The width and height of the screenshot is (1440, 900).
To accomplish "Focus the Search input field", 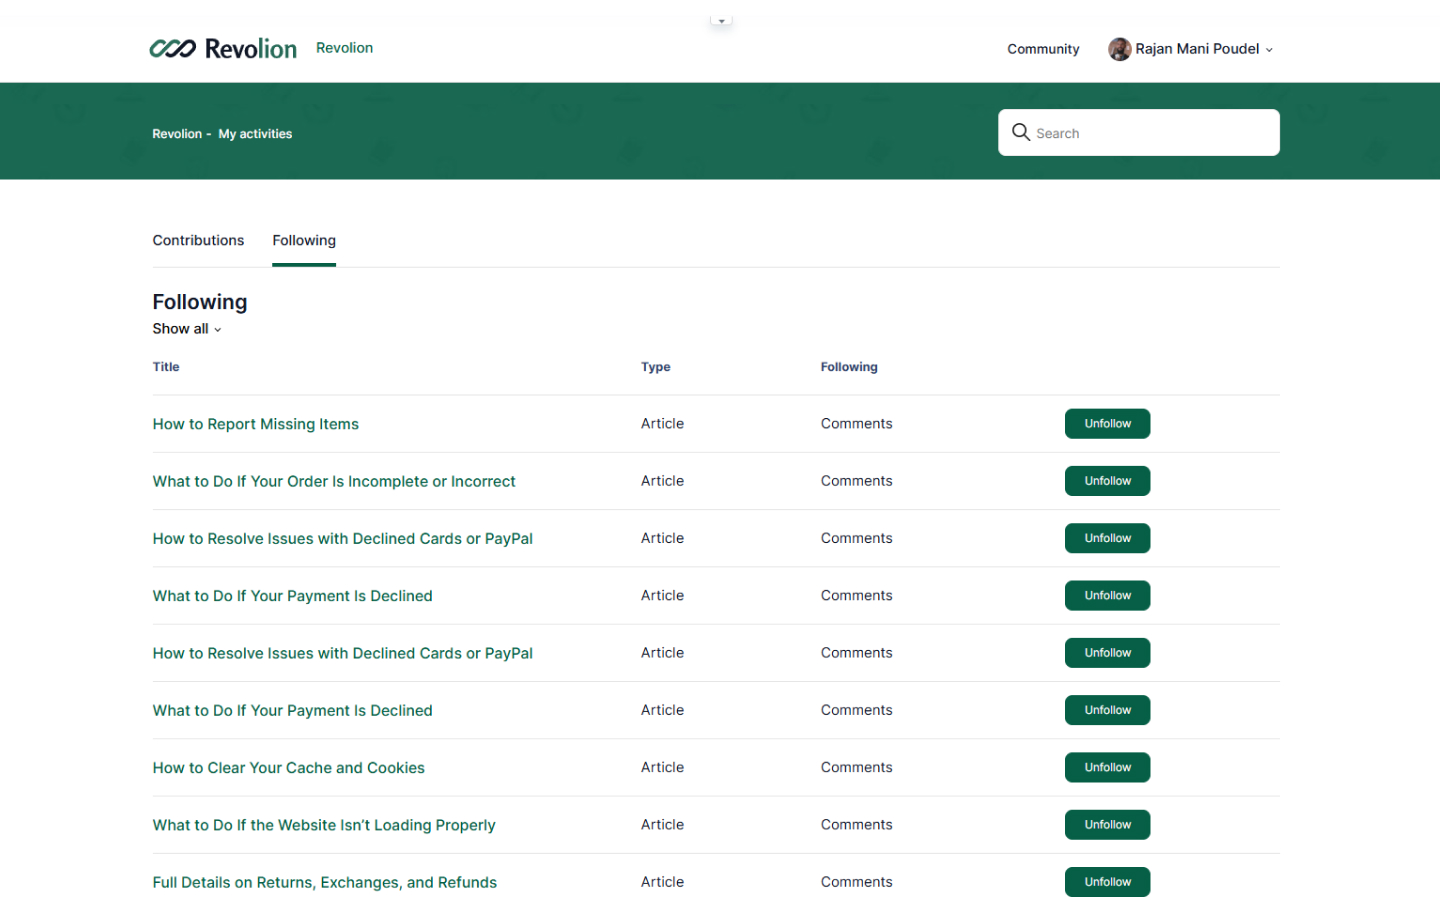I will tap(1150, 133).
